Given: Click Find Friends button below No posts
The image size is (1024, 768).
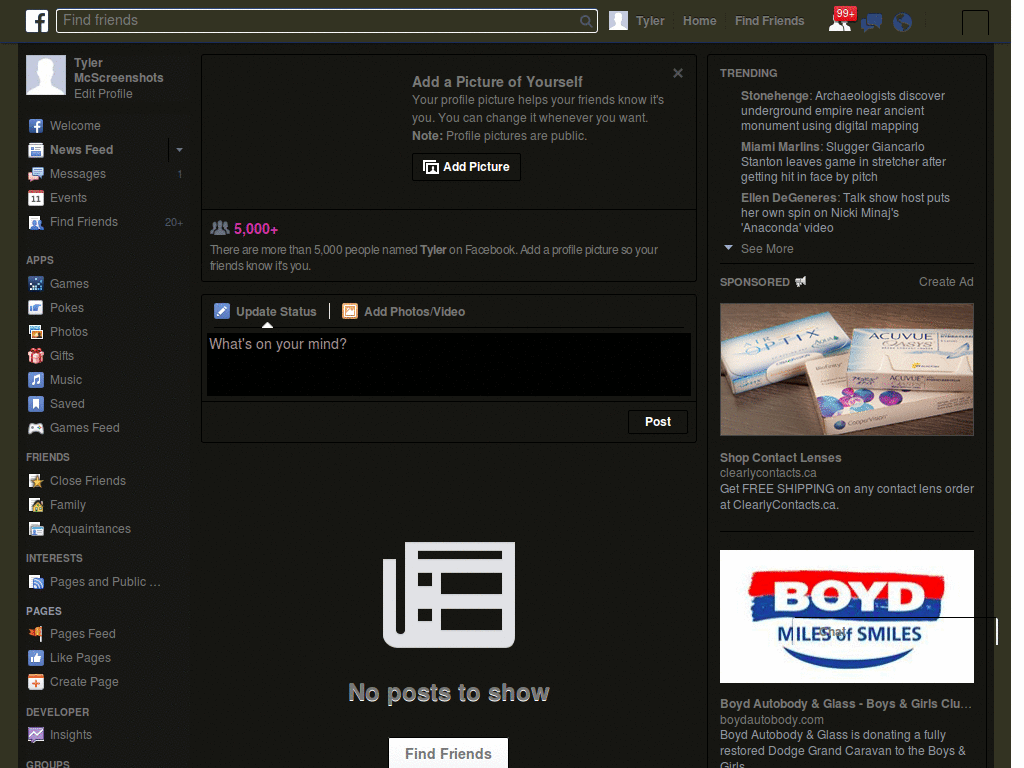Looking at the screenshot, I should pyautogui.click(x=448, y=754).
